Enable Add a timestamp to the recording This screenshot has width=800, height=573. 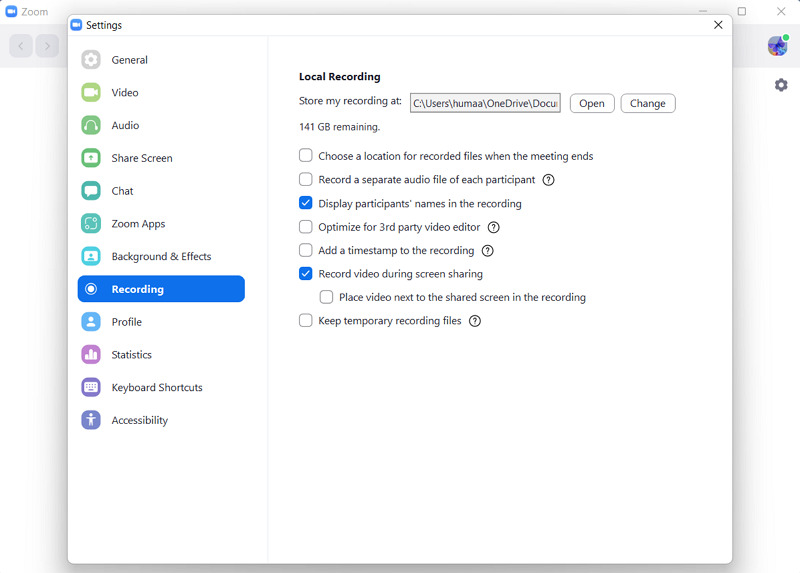tap(306, 250)
